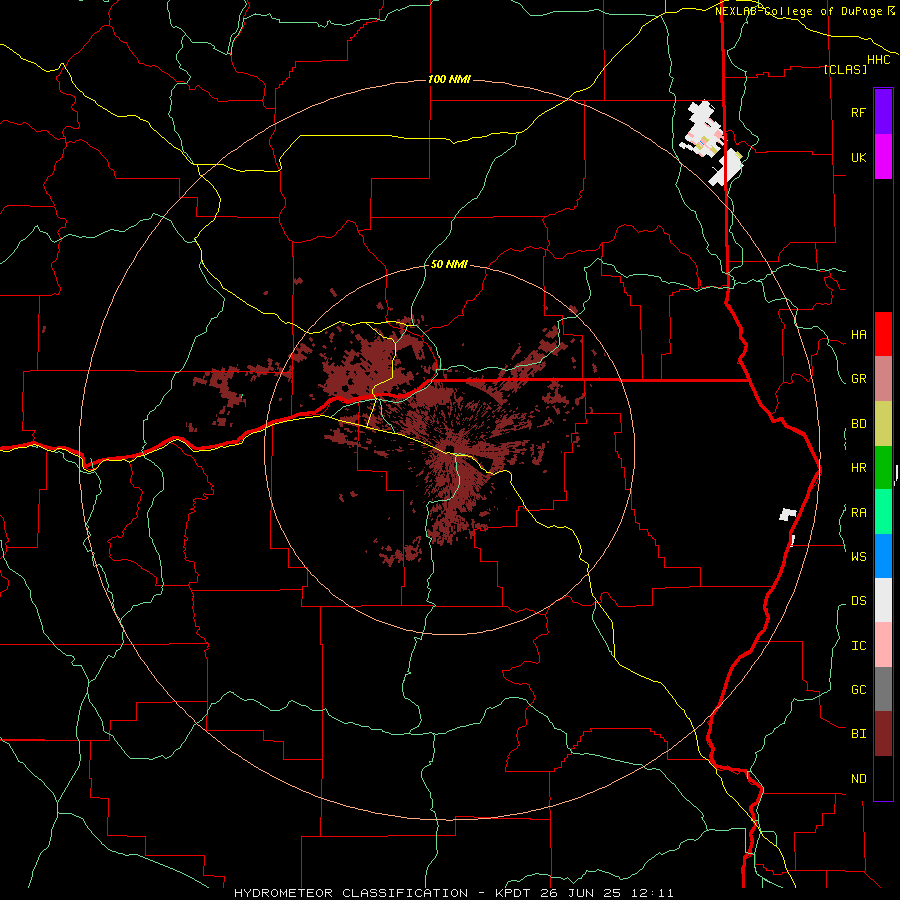Click the GC legend label
Screen dimensions: 900x900
click(858, 689)
